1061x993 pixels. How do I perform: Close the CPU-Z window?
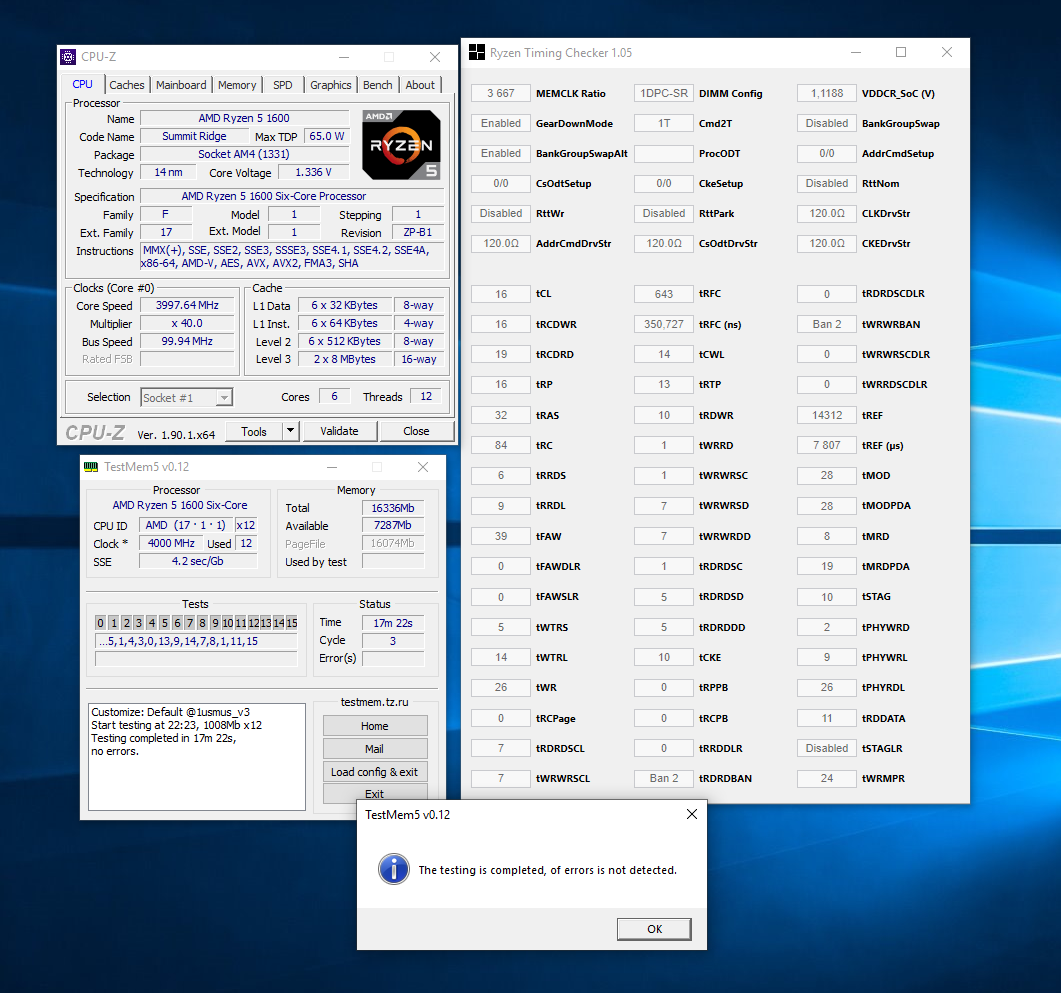click(x=435, y=57)
